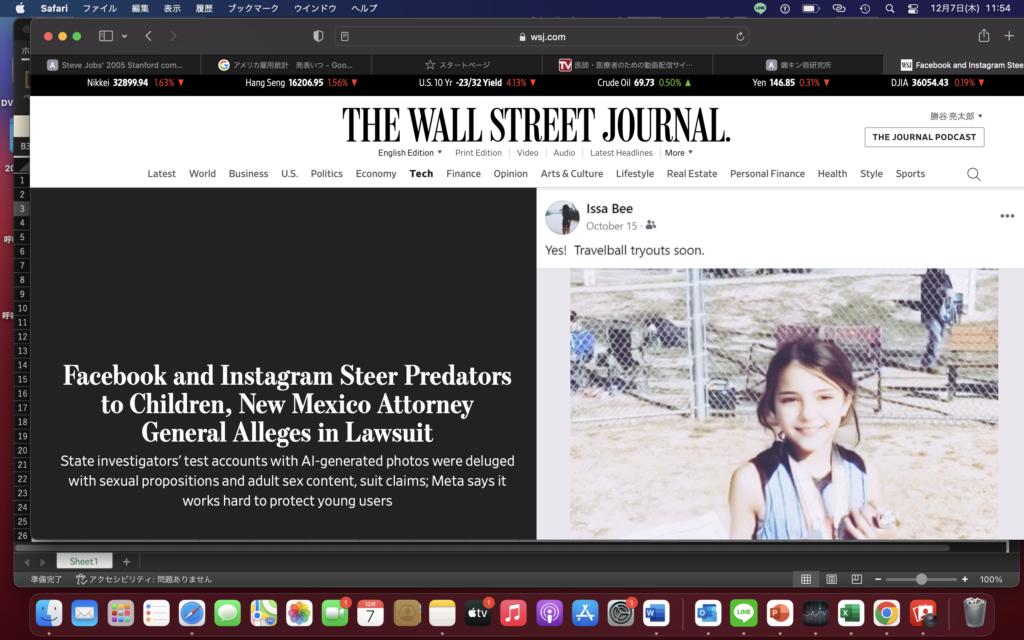Screen dimensions: 1024x640
Task: Expand the More dropdown in WSJ header
Action: pos(678,153)
